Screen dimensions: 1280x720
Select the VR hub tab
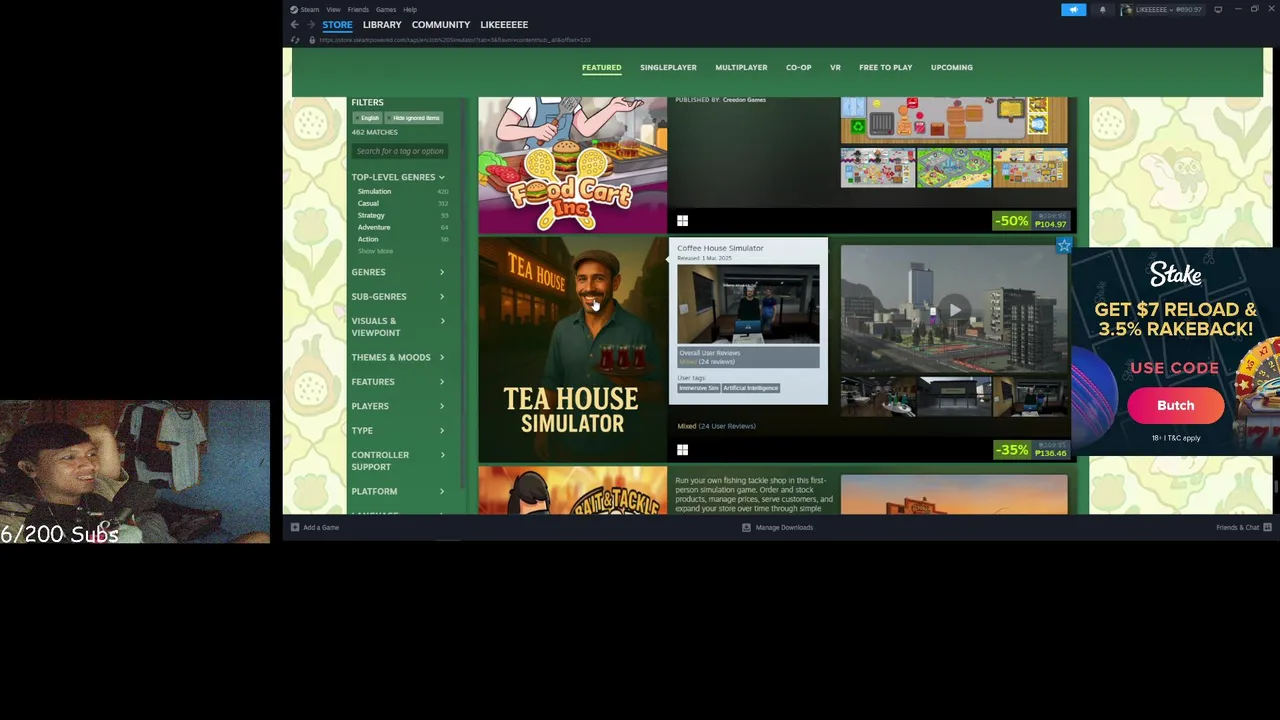click(x=835, y=67)
